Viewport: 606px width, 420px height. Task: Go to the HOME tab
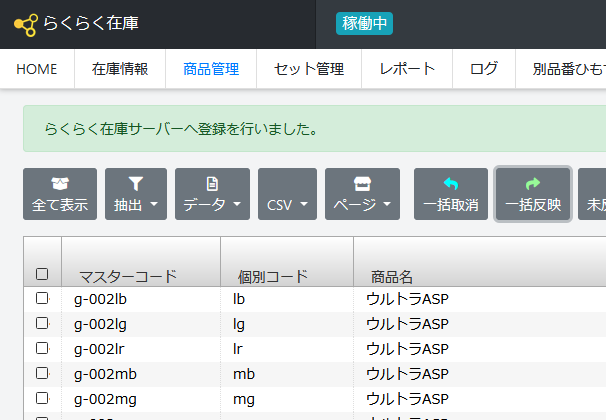coord(37,69)
